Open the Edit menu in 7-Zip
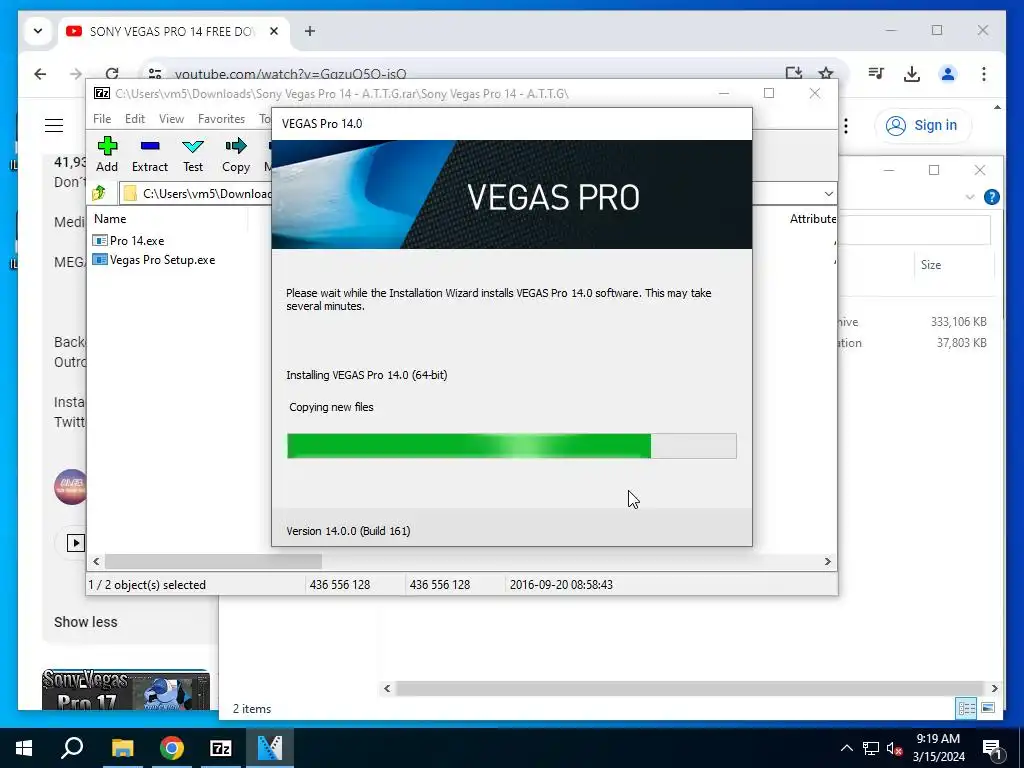This screenshot has height=768, width=1024. tap(135, 119)
